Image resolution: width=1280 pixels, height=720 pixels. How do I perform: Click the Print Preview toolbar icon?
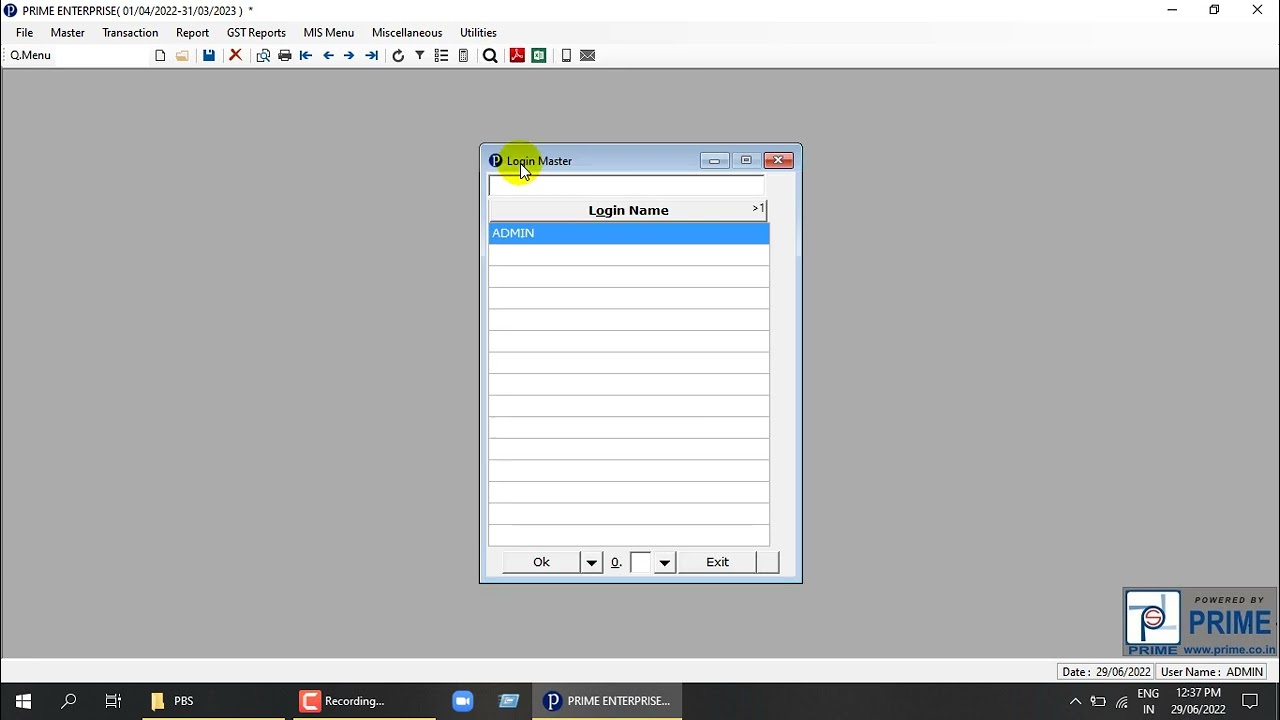click(263, 56)
